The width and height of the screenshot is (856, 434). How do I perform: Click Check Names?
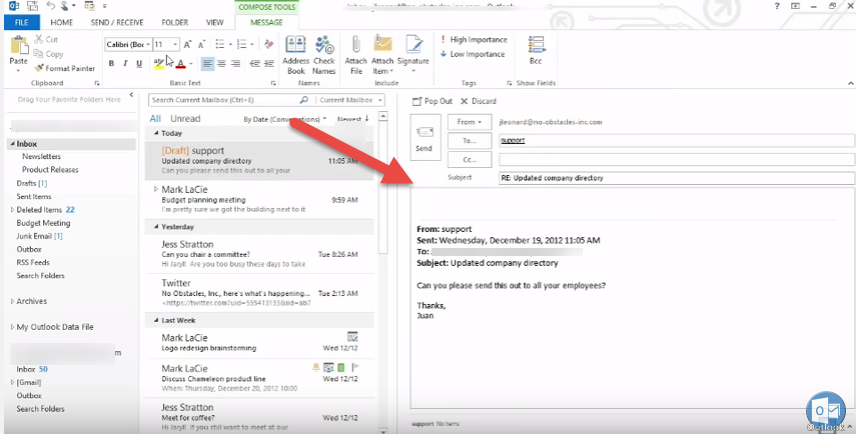[324, 55]
